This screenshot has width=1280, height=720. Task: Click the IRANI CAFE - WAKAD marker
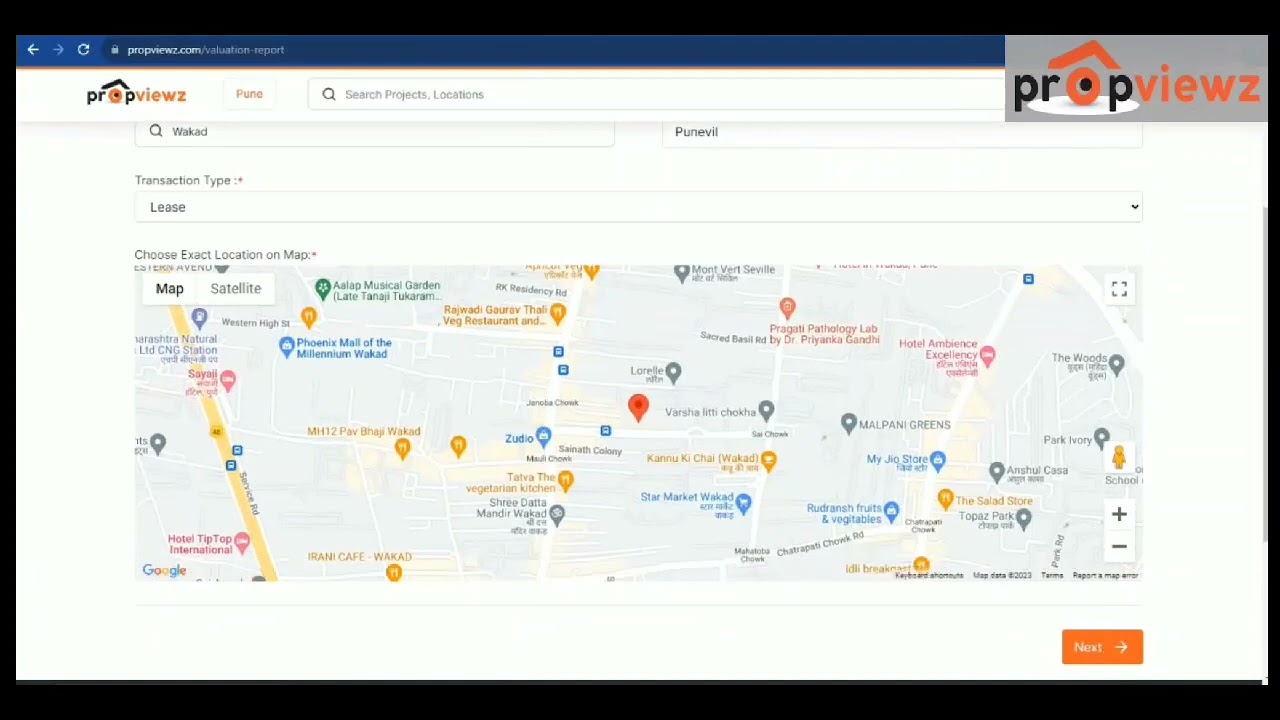[x=393, y=572]
